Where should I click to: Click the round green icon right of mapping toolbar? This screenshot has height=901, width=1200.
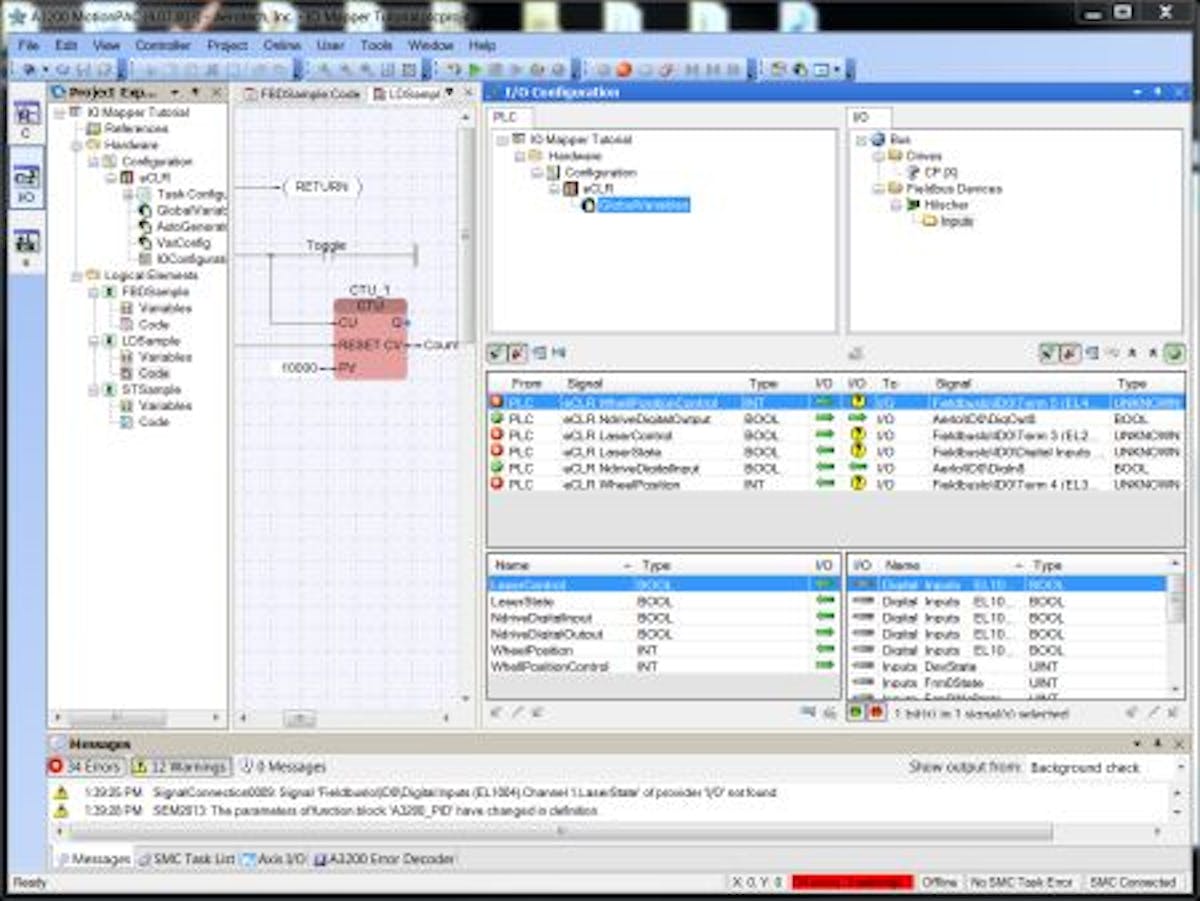pyautogui.click(x=1174, y=352)
